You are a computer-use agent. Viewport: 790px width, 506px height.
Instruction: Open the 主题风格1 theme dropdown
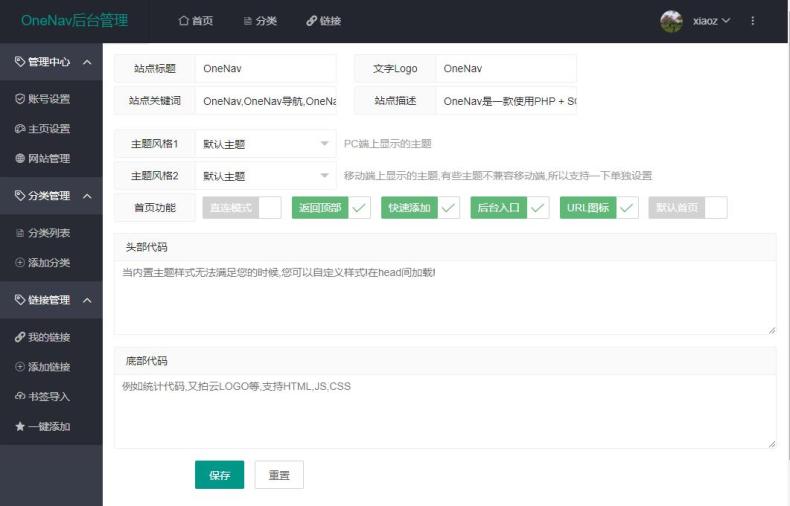point(266,144)
